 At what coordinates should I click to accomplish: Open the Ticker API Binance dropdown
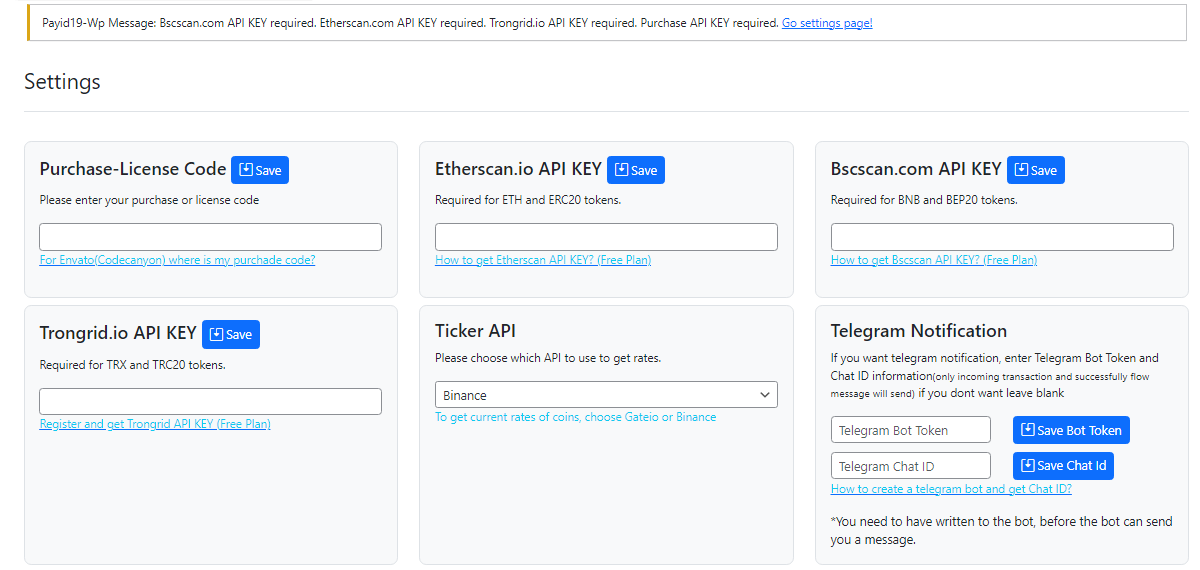pos(606,395)
